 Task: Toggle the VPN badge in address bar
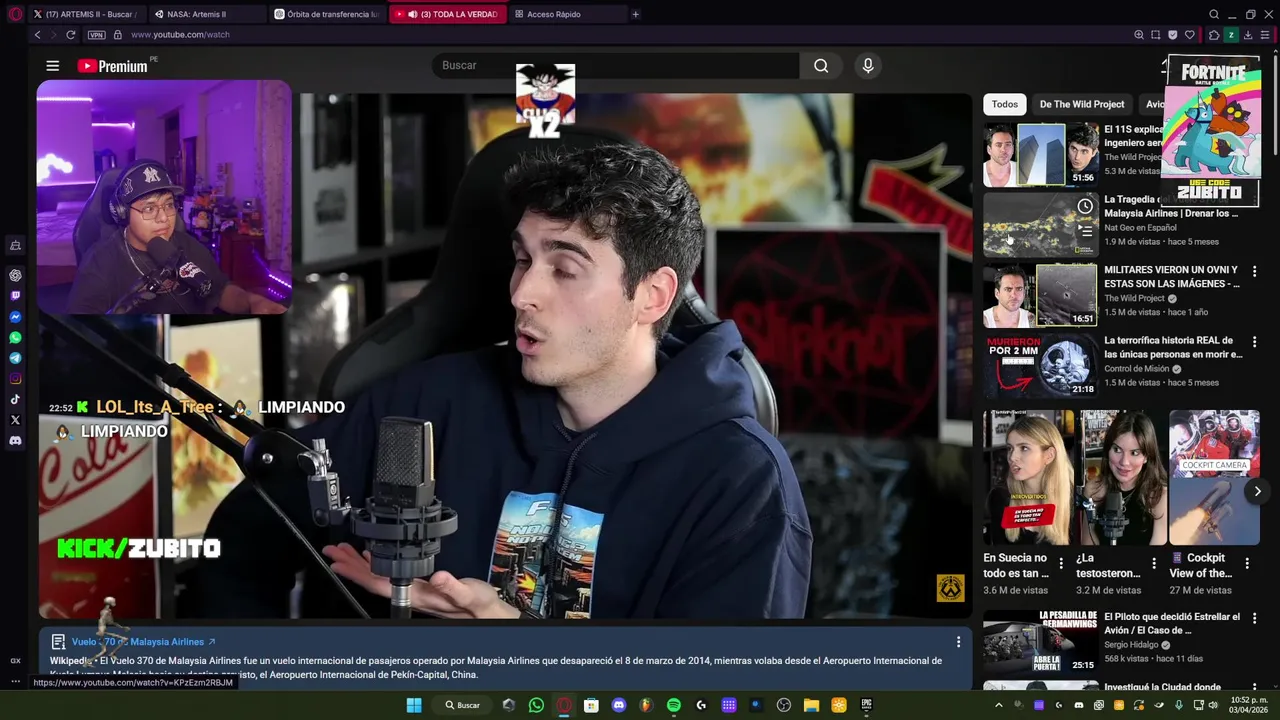pyautogui.click(x=96, y=35)
